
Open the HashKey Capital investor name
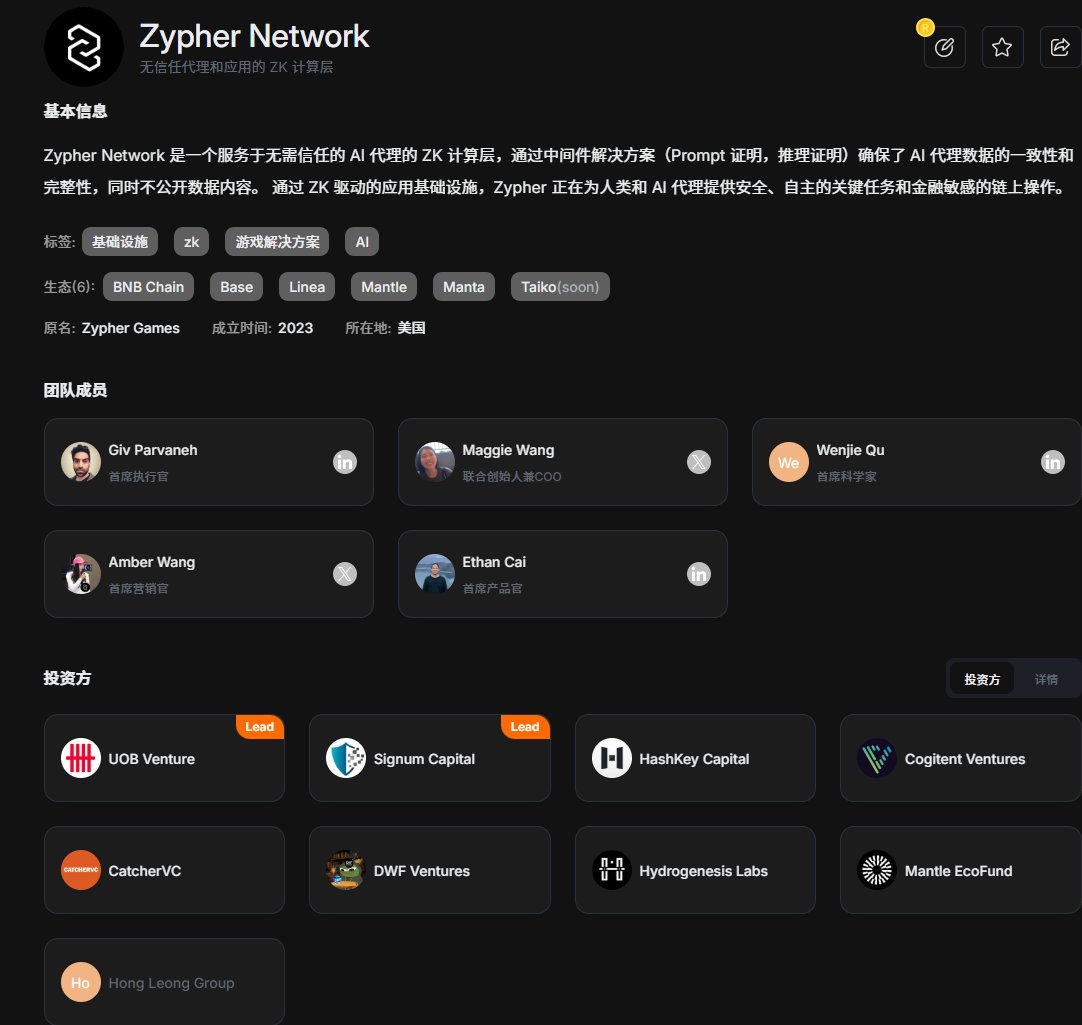[694, 759]
